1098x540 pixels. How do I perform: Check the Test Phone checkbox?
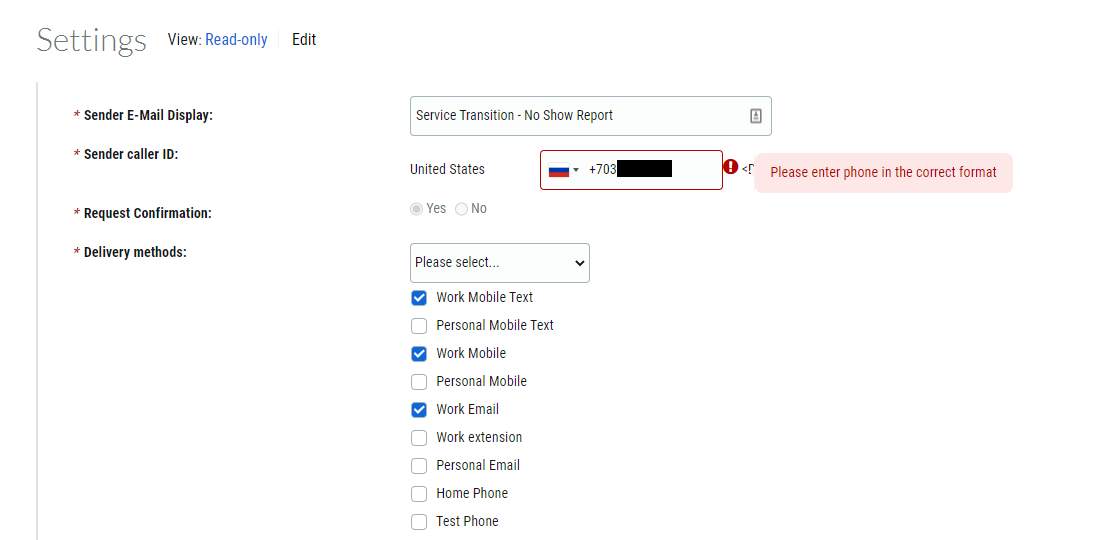coord(419,522)
